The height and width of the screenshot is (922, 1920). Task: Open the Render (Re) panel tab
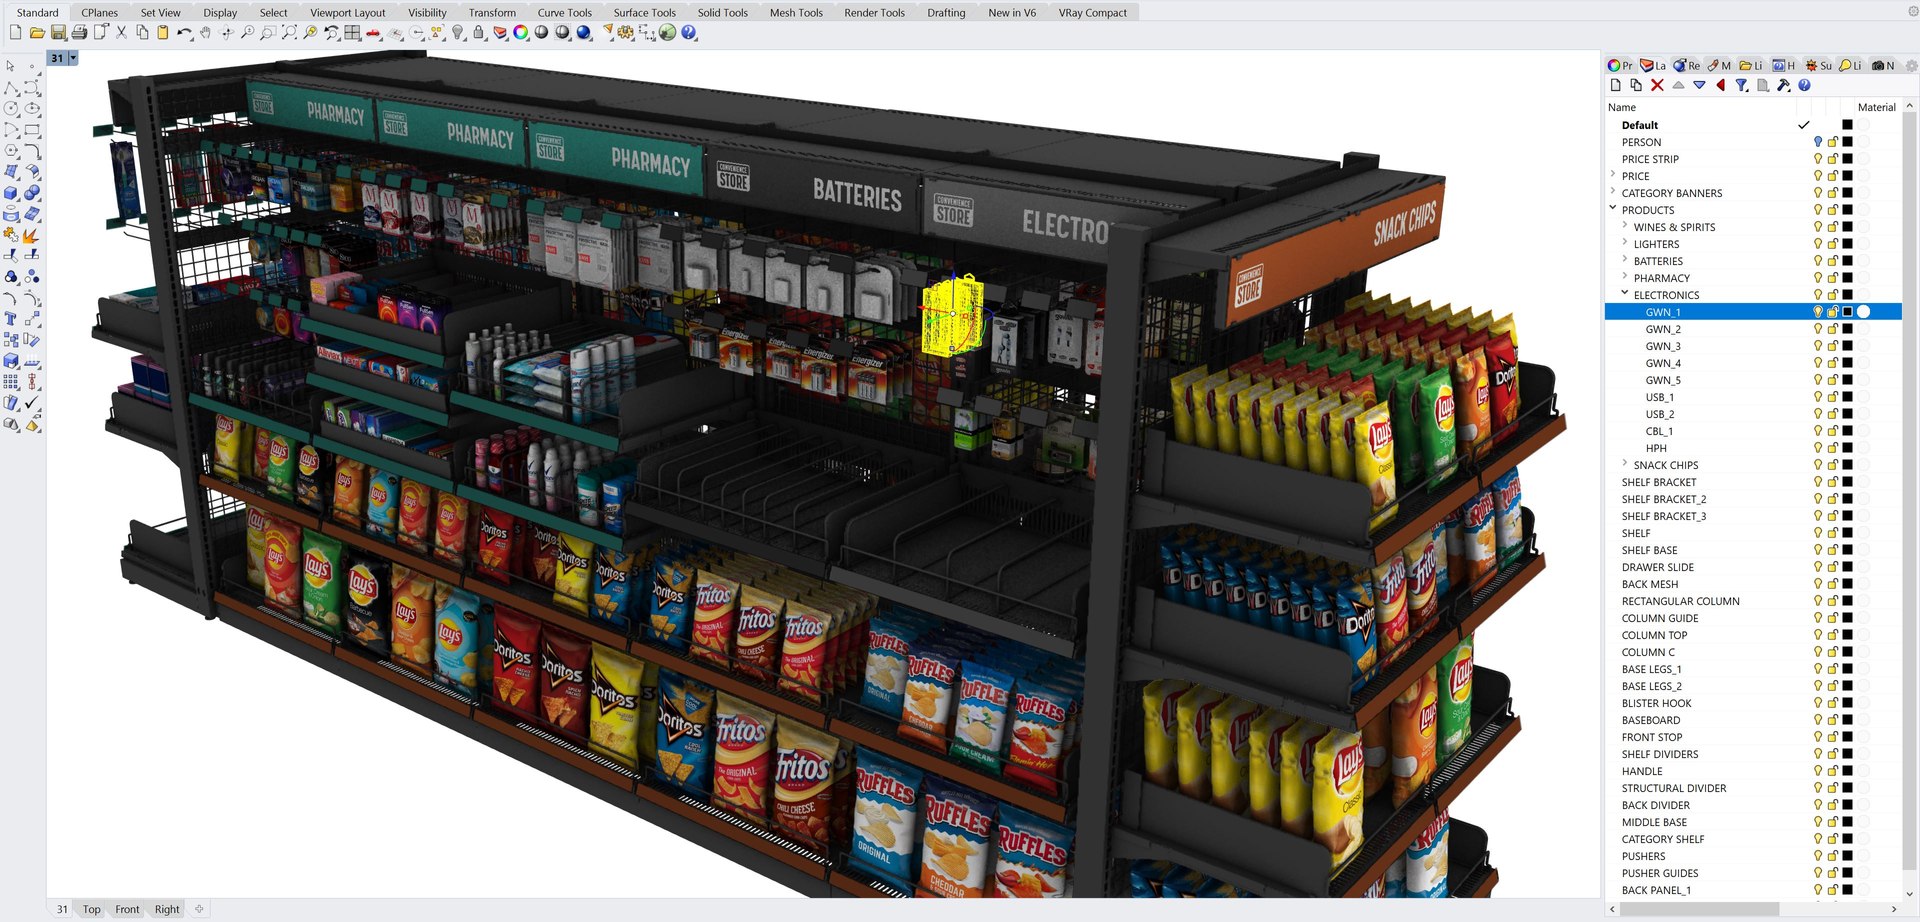click(1687, 65)
